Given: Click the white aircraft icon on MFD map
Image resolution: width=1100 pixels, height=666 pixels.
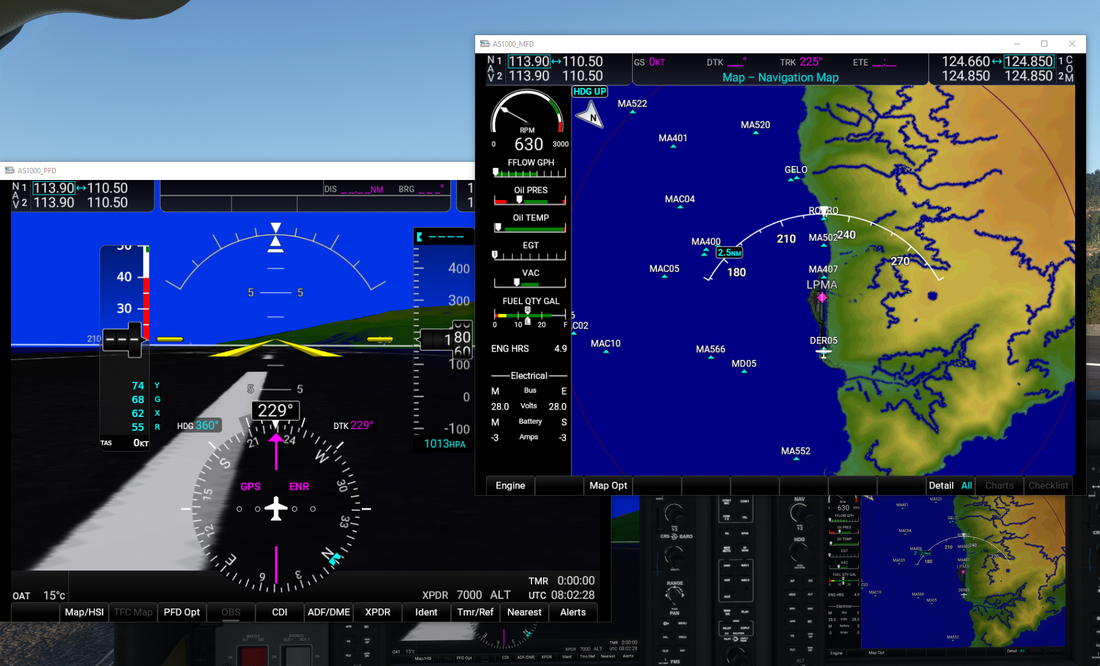Looking at the screenshot, I should (x=823, y=352).
